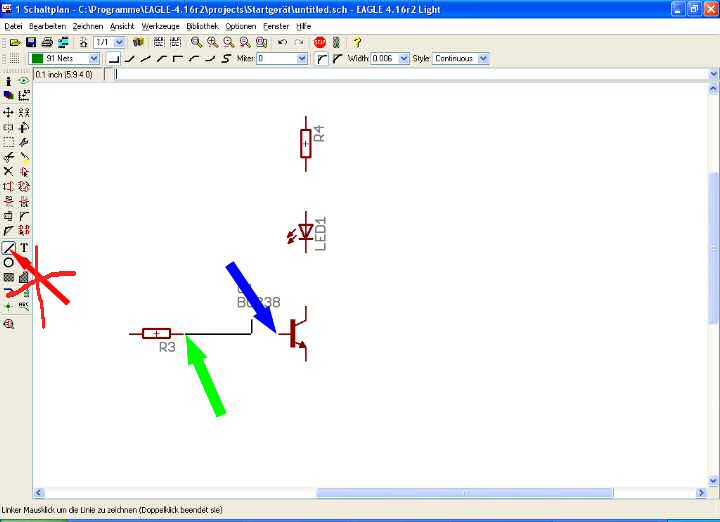Viewport: 720px width, 522px height.
Task: Click the Zoom to fit button
Action: point(196,43)
